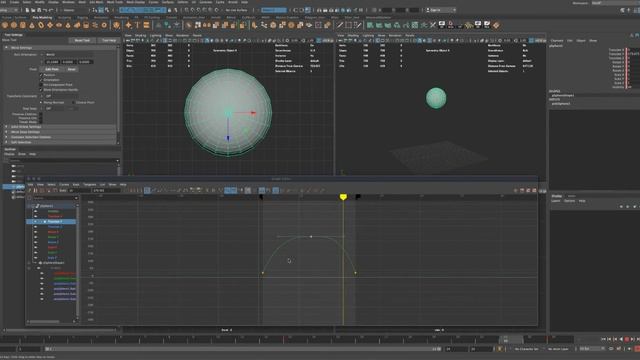Collapse pSphere1 node in Graph Editor outliner
640x360 pixels.
(33, 206)
